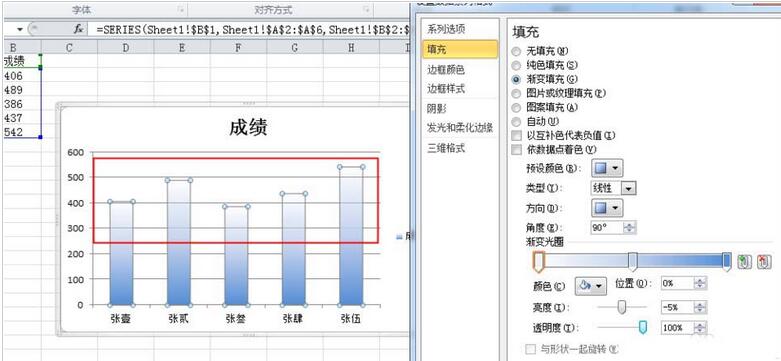Click the 亮度 -5% input field
Image resolution: width=781 pixels, height=361 pixels.
pyautogui.click(x=678, y=307)
